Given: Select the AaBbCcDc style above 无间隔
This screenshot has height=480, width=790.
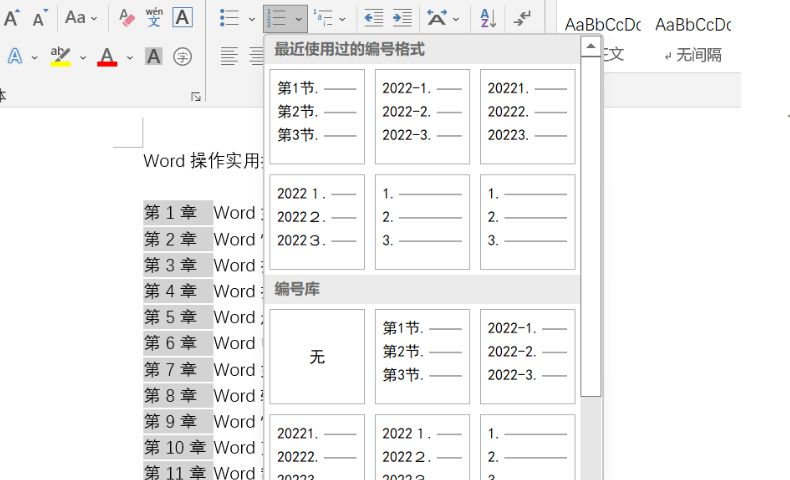Looking at the screenshot, I should coord(693,24).
